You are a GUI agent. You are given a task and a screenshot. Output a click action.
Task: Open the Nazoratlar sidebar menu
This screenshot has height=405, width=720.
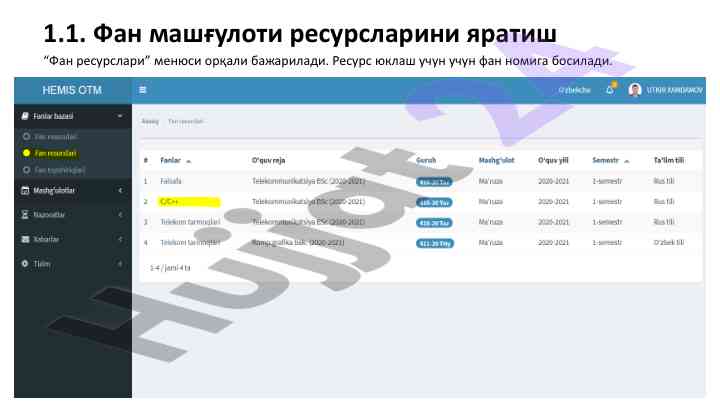tap(73, 214)
